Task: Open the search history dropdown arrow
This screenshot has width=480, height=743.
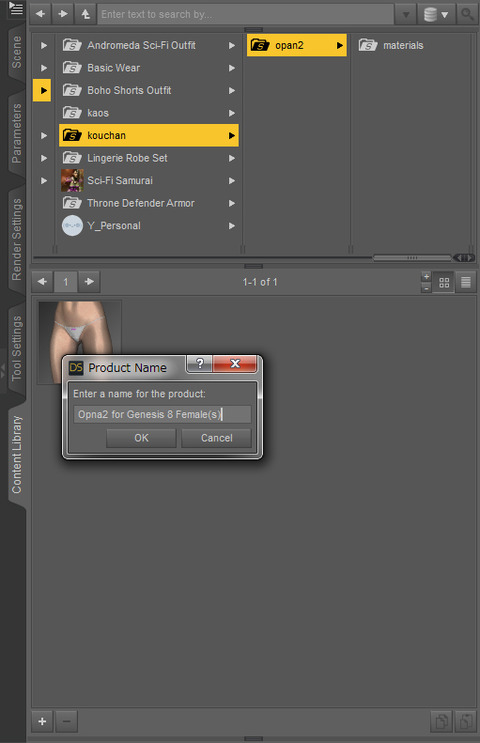Action: 406,15
